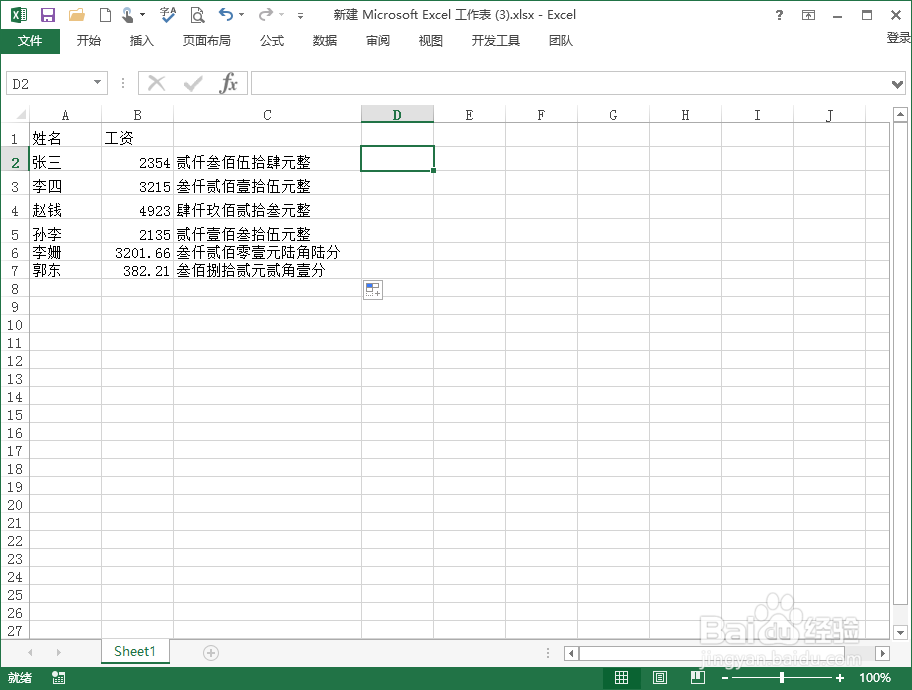Open the 开始 ribbon tab
This screenshot has width=912, height=690.
click(88, 40)
